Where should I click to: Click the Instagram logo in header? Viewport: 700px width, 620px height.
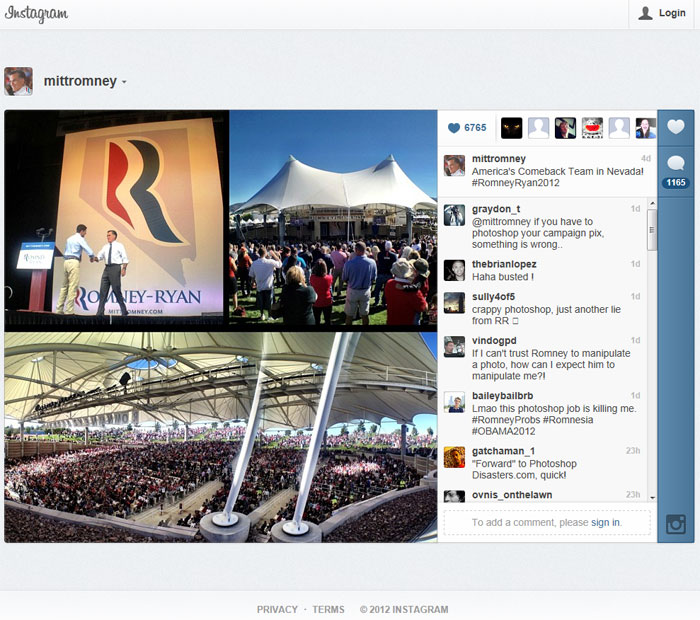(36, 13)
